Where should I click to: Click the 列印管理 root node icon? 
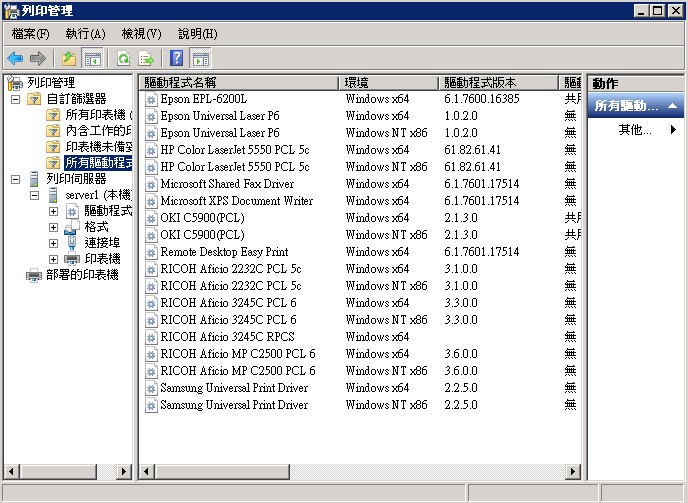15,83
